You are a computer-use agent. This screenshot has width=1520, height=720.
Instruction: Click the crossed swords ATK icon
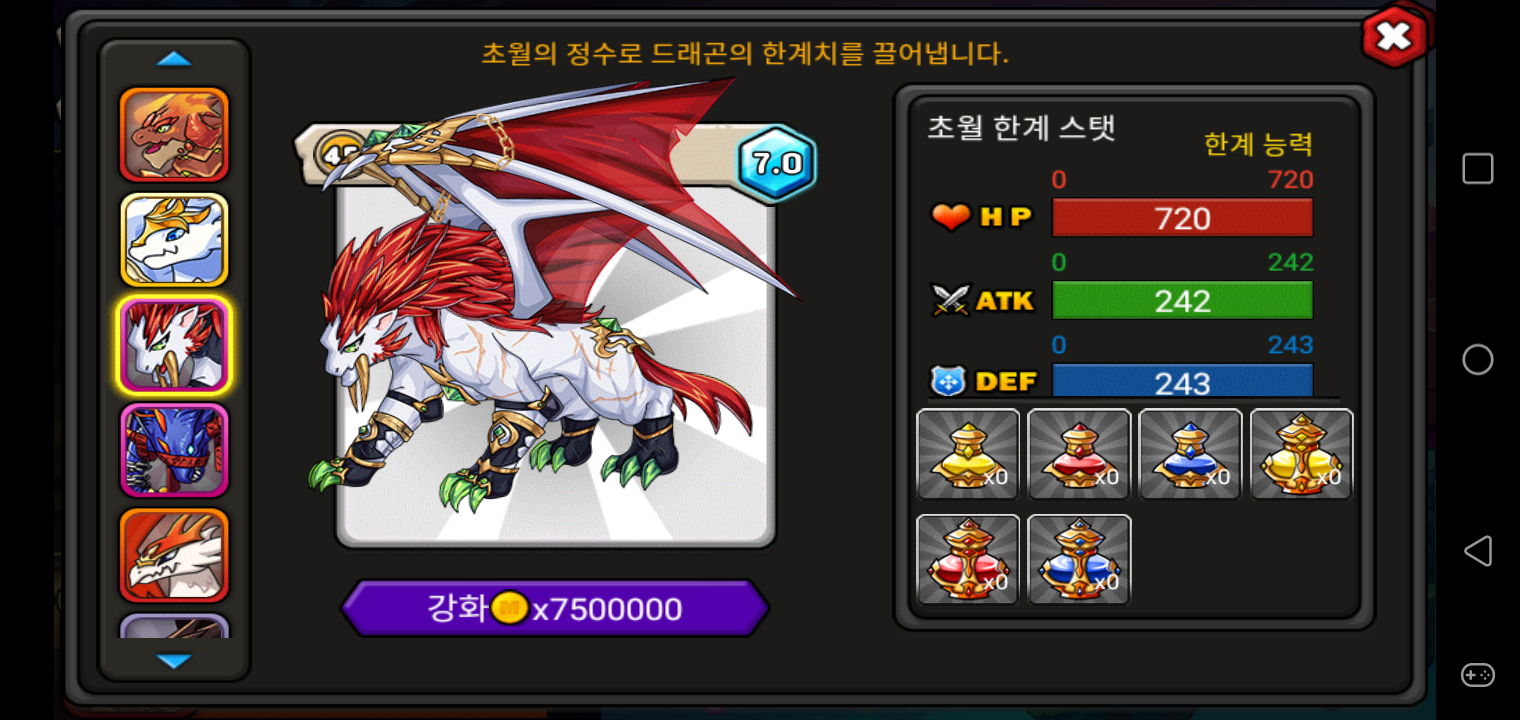951,300
